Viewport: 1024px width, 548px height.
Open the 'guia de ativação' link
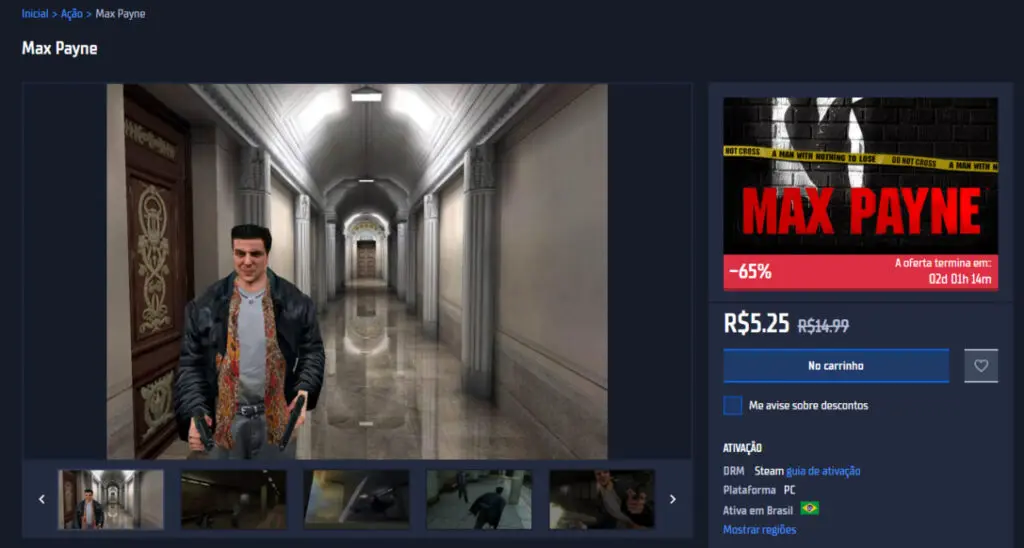coord(823,471)
